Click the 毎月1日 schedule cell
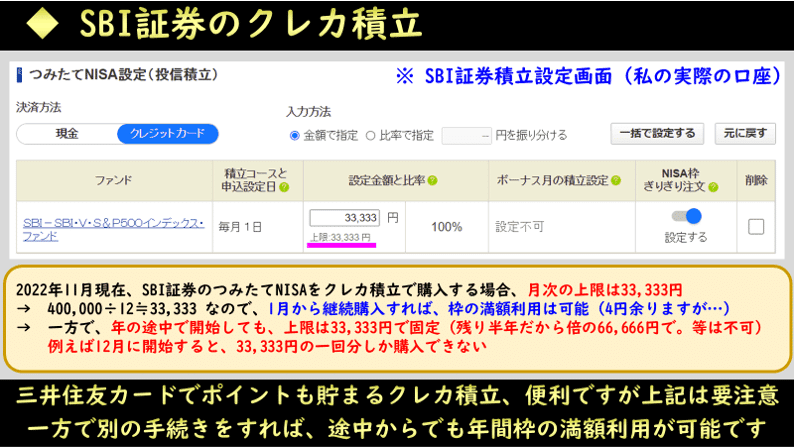 click(x=258, y=227)
